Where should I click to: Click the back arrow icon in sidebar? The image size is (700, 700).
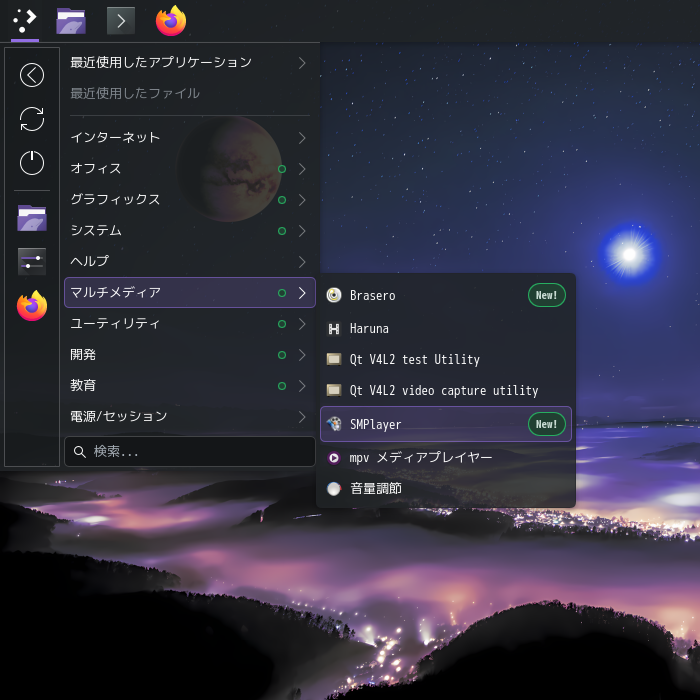pos(32,75)
